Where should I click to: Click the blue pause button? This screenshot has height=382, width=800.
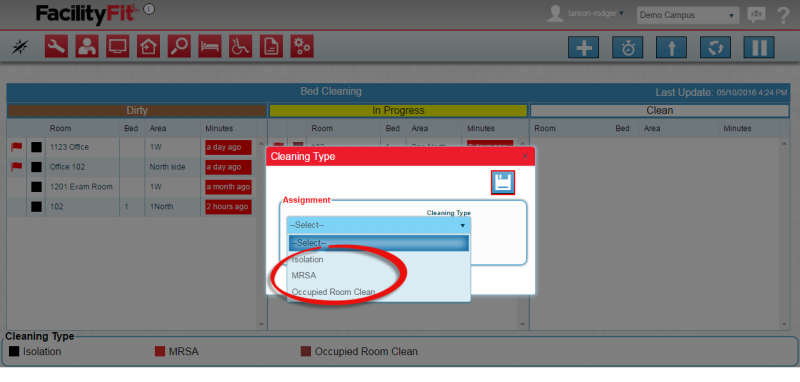click(759, 47)
